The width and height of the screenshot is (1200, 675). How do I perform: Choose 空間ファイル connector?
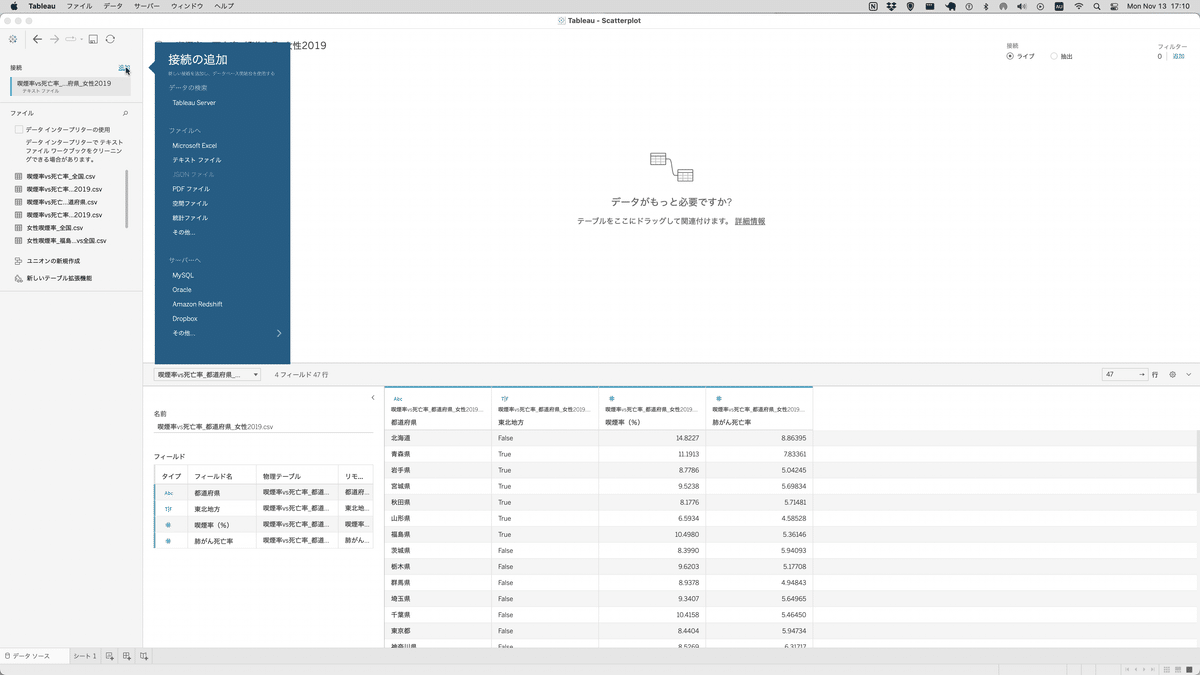(x=190, y=203)
